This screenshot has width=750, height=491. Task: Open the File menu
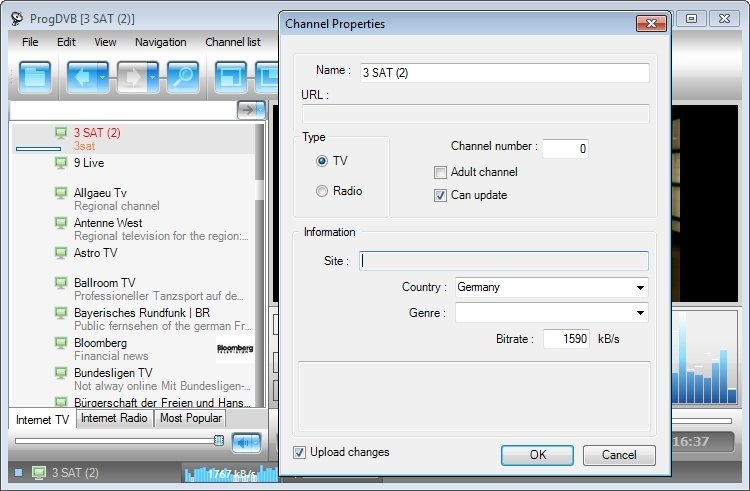pyautogui.click(x=30, y=42)
